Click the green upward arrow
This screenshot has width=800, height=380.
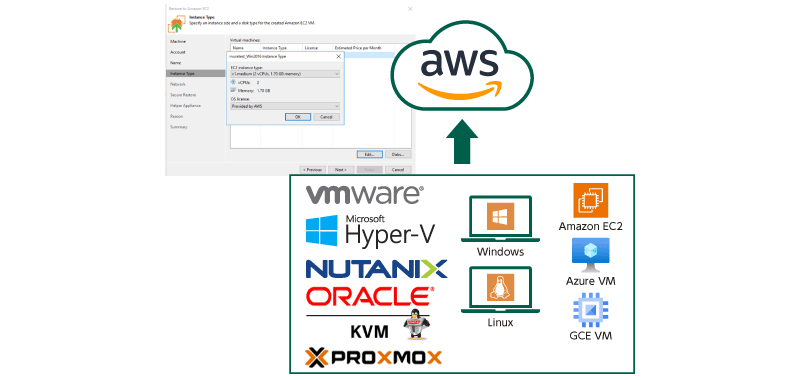click(x=462, y=142)
